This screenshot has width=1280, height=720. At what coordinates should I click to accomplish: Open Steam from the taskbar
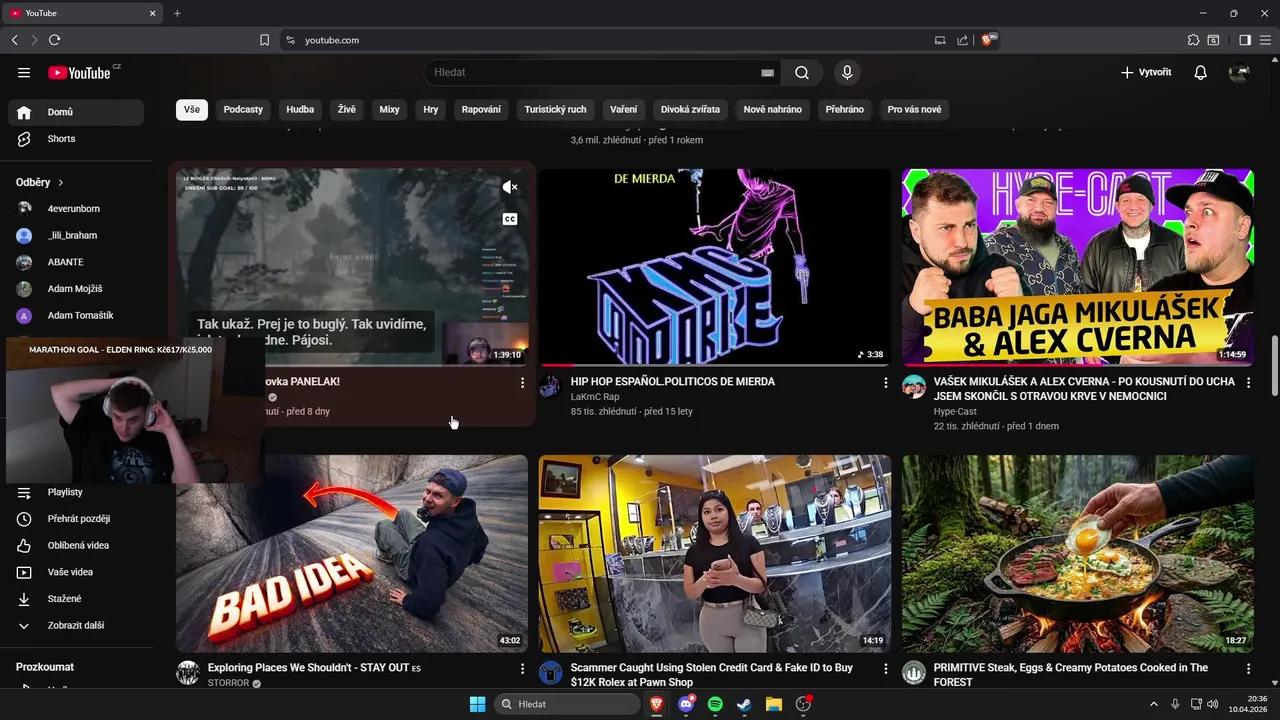[744, 704]
